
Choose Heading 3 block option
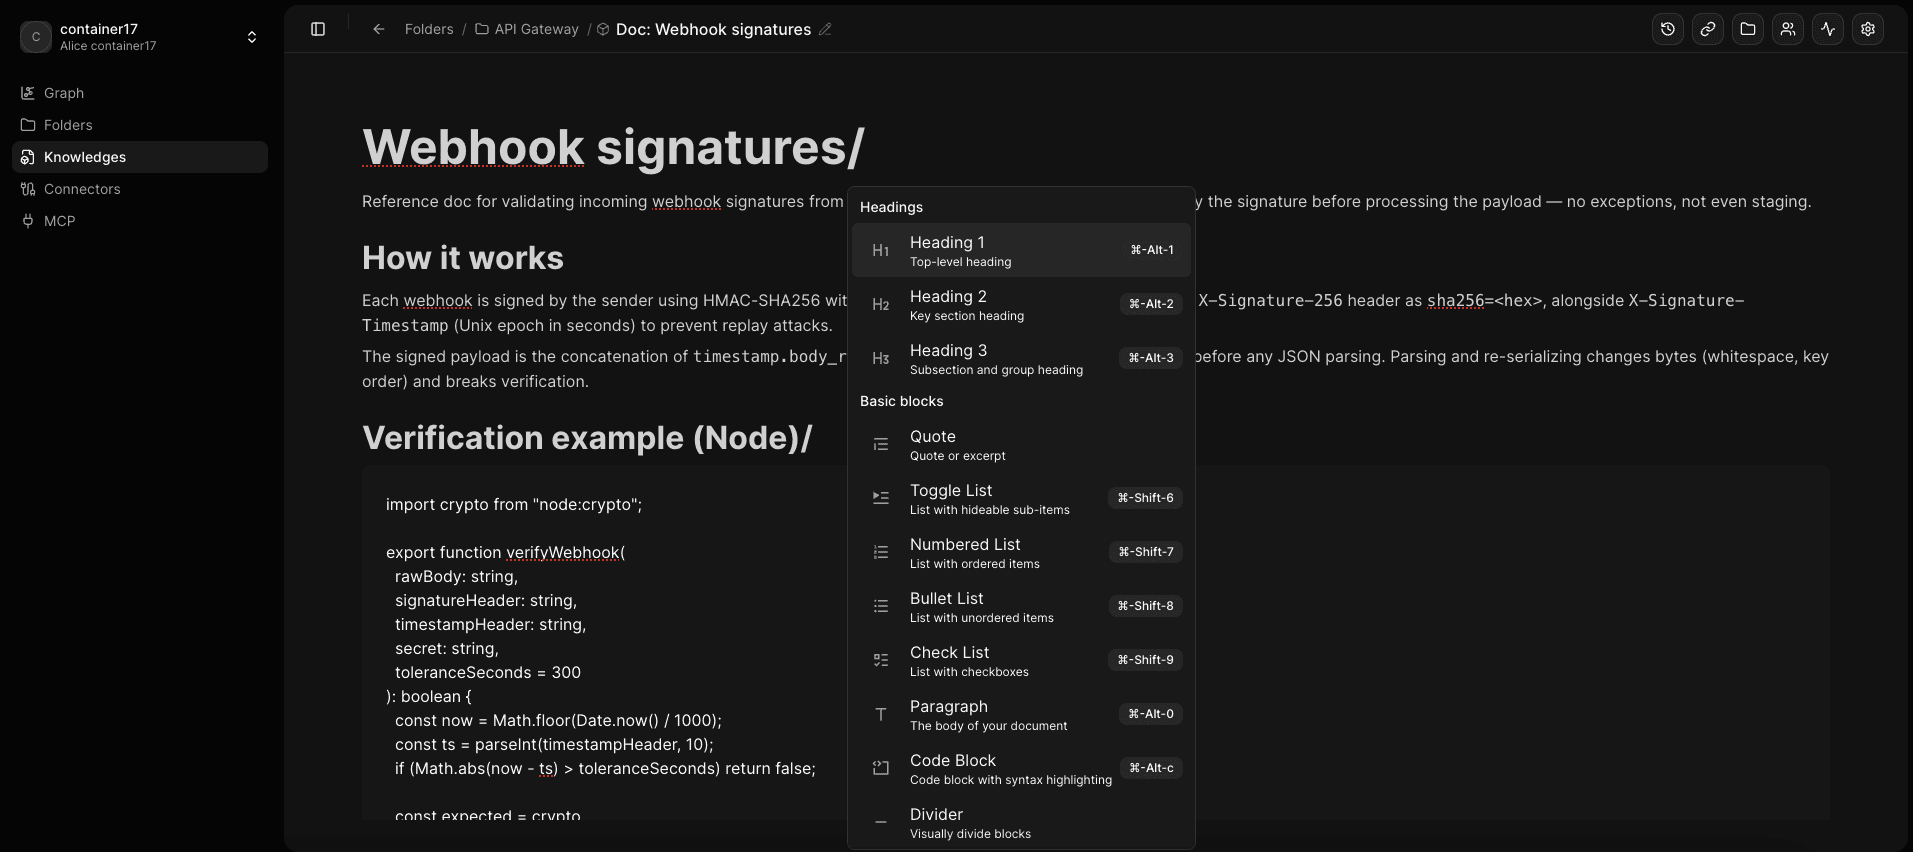click(x=1021, y=358)
